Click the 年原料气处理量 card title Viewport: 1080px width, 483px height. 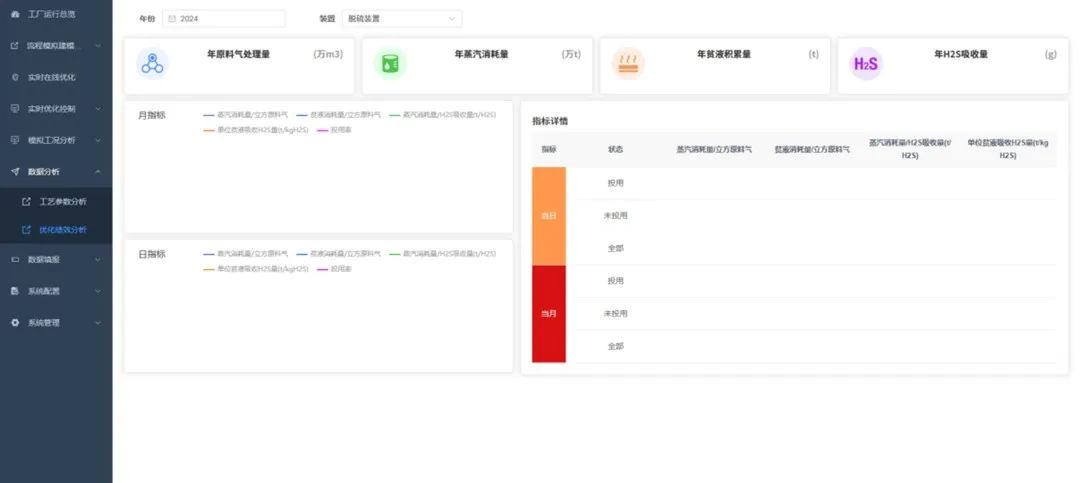point(238,54)
